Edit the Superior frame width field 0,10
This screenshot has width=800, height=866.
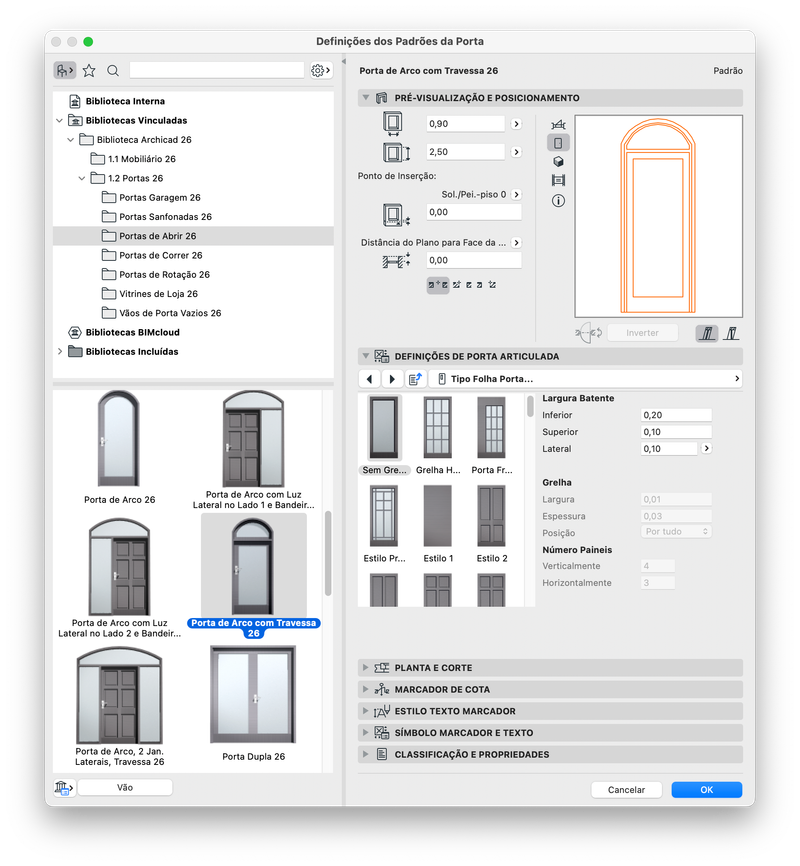[676, 432]
